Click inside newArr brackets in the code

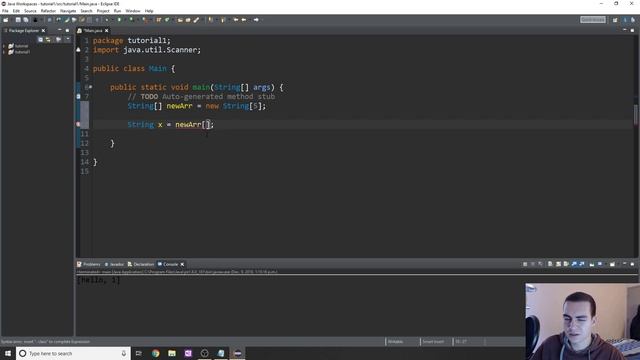[x=207, y=124]
